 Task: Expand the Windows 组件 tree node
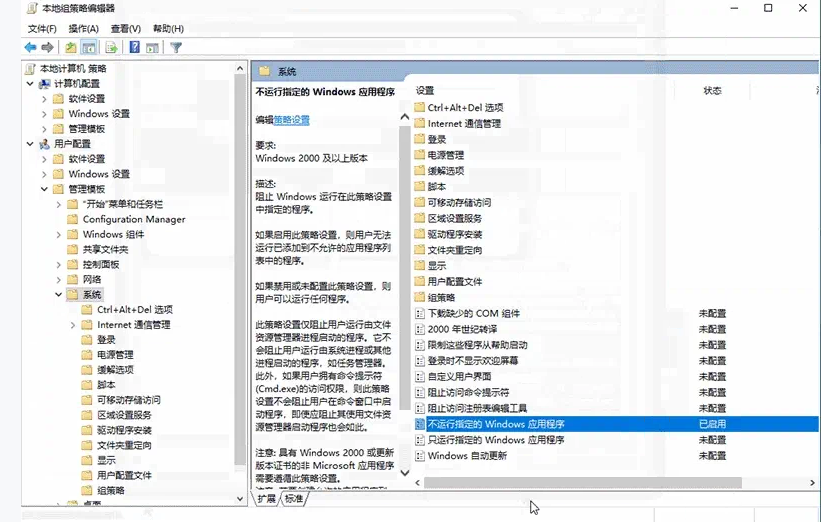click(x=58, y=234)
